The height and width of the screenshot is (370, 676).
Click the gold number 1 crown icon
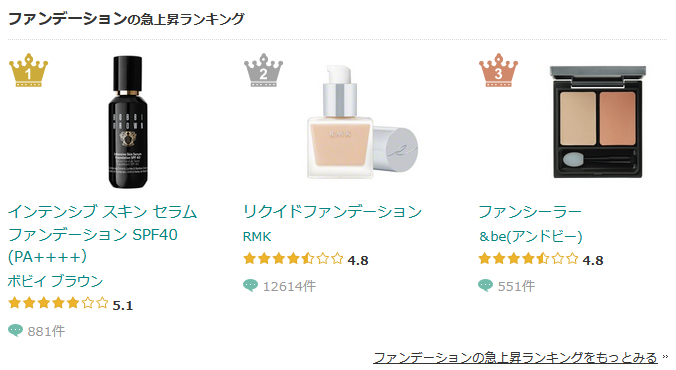pyautogui.click(x=28, y=70)
